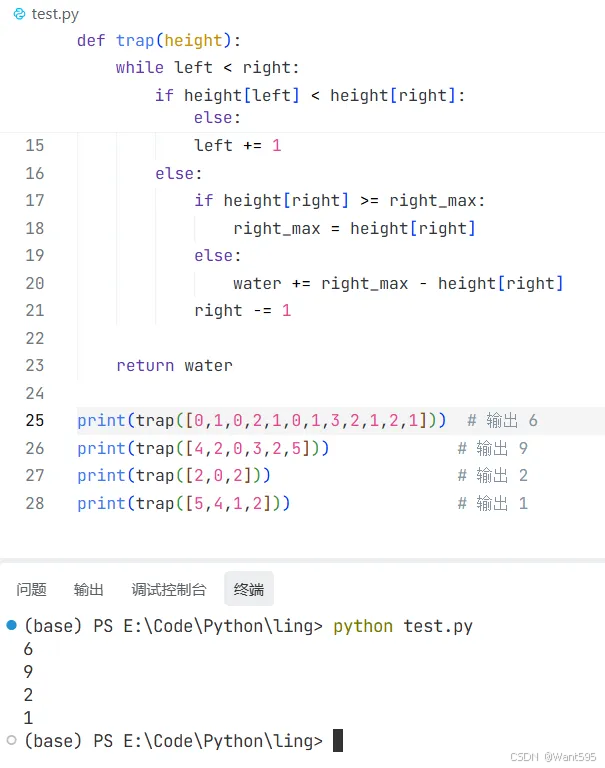Select the 终端 tab
Image resolution: width=605 pixels, height=768 pixels.
(x=249, y=589)
